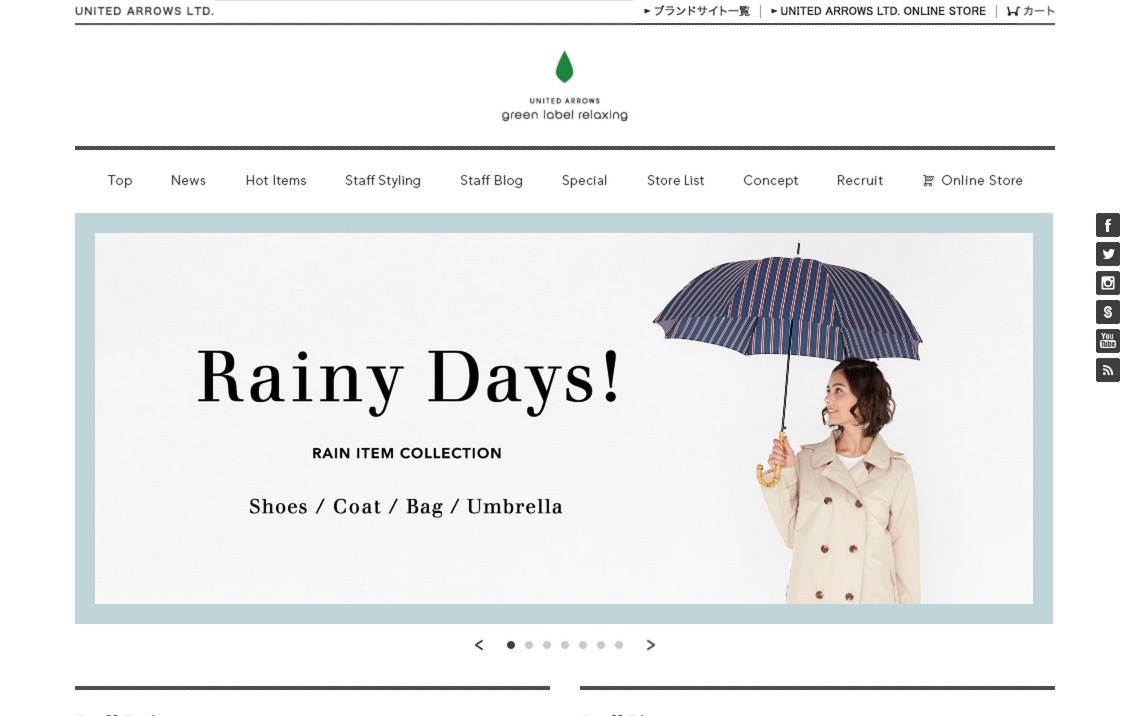Open the ブランドサイト一覧 brand list link
Image resolution: width=1130 pixels, height=716 pixels.
pyautogui.click(x=697, y=11)
